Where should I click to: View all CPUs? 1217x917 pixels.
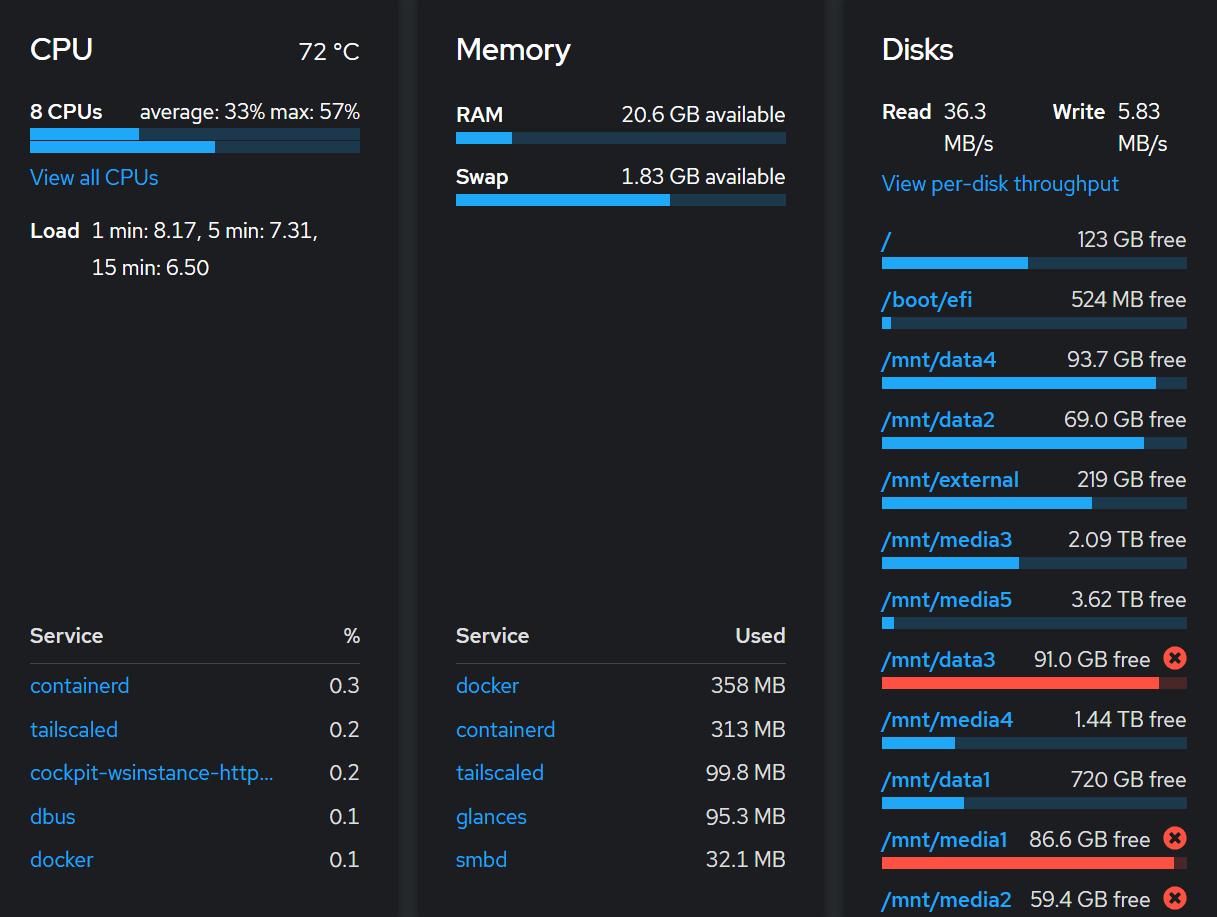94,177
